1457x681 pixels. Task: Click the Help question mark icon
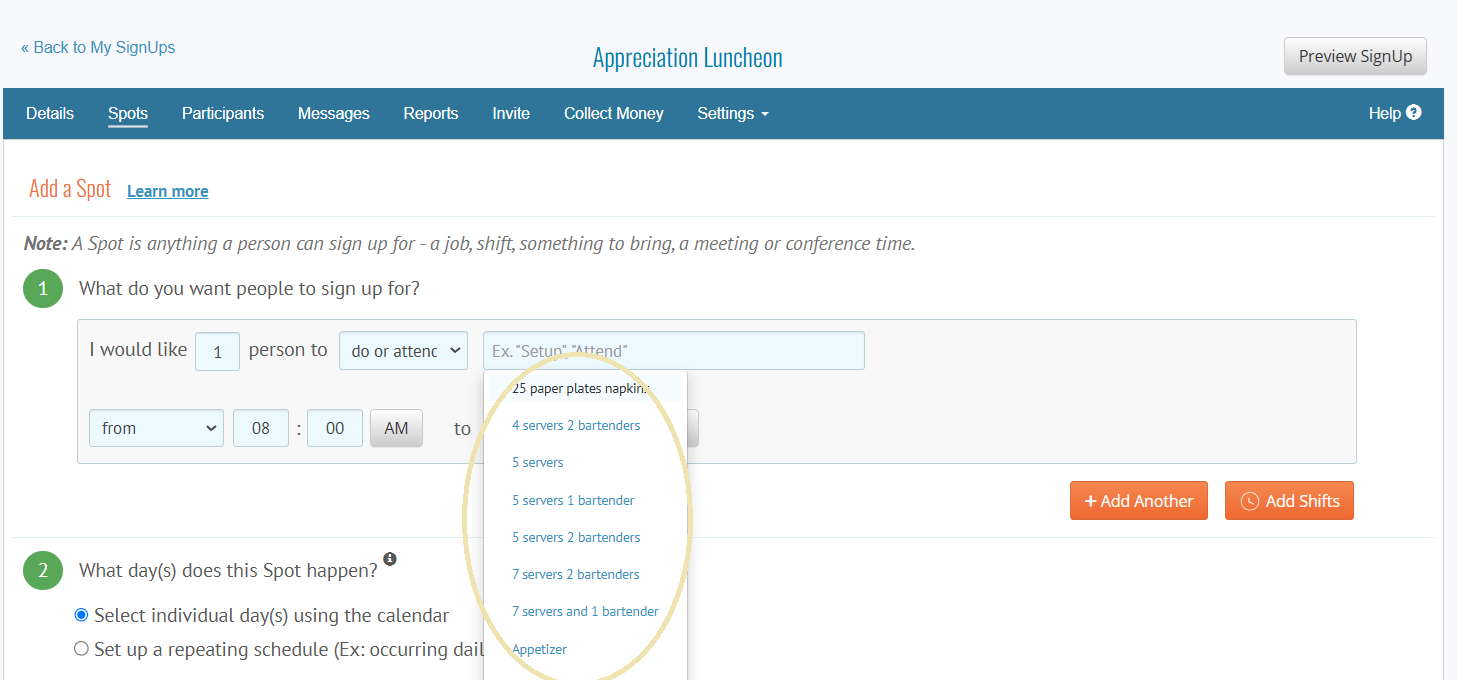pos(1413,113)
